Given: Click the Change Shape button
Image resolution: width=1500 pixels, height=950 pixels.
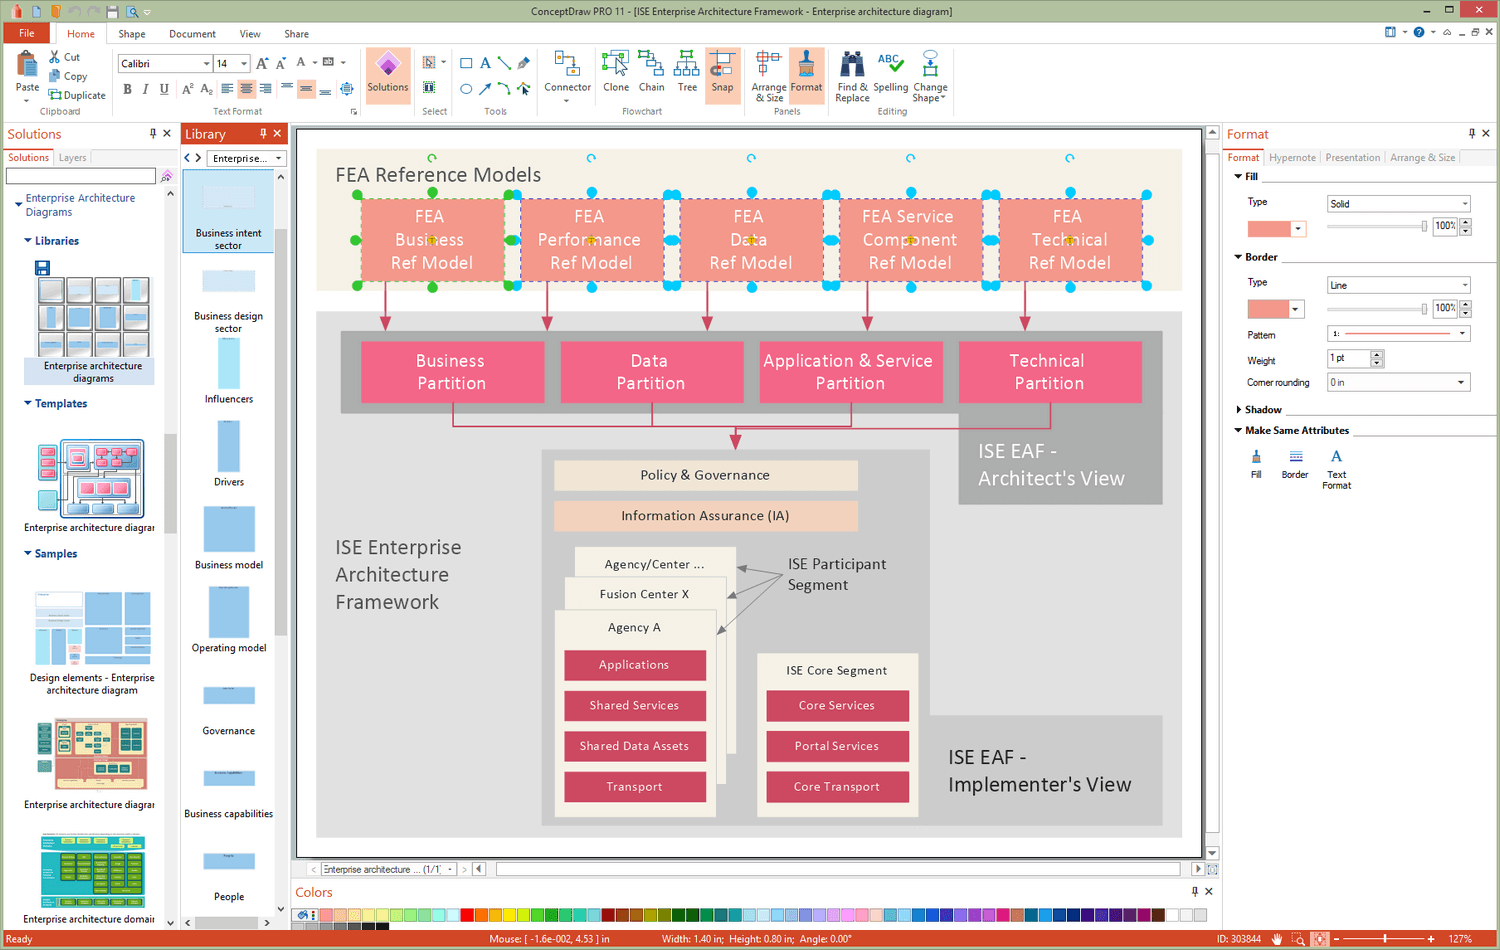Looking at the screenshot, I should pyautogui.click(x=929, y=72).
